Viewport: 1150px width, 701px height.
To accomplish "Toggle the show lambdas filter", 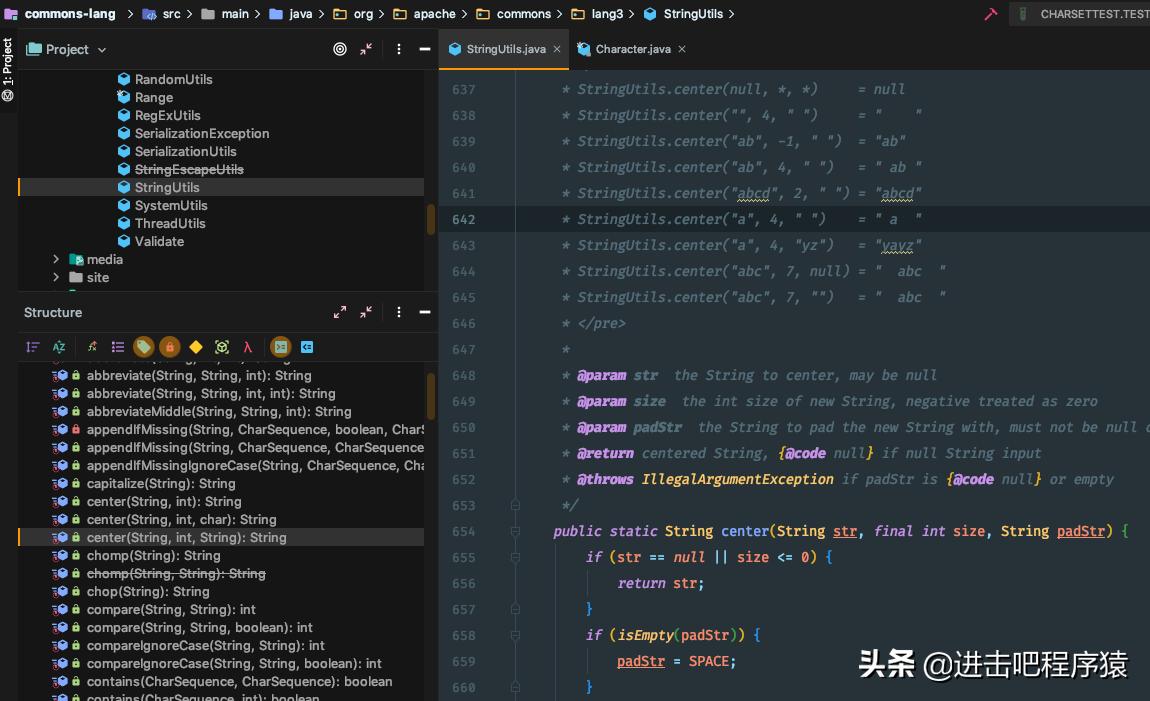I will [247, 347].
